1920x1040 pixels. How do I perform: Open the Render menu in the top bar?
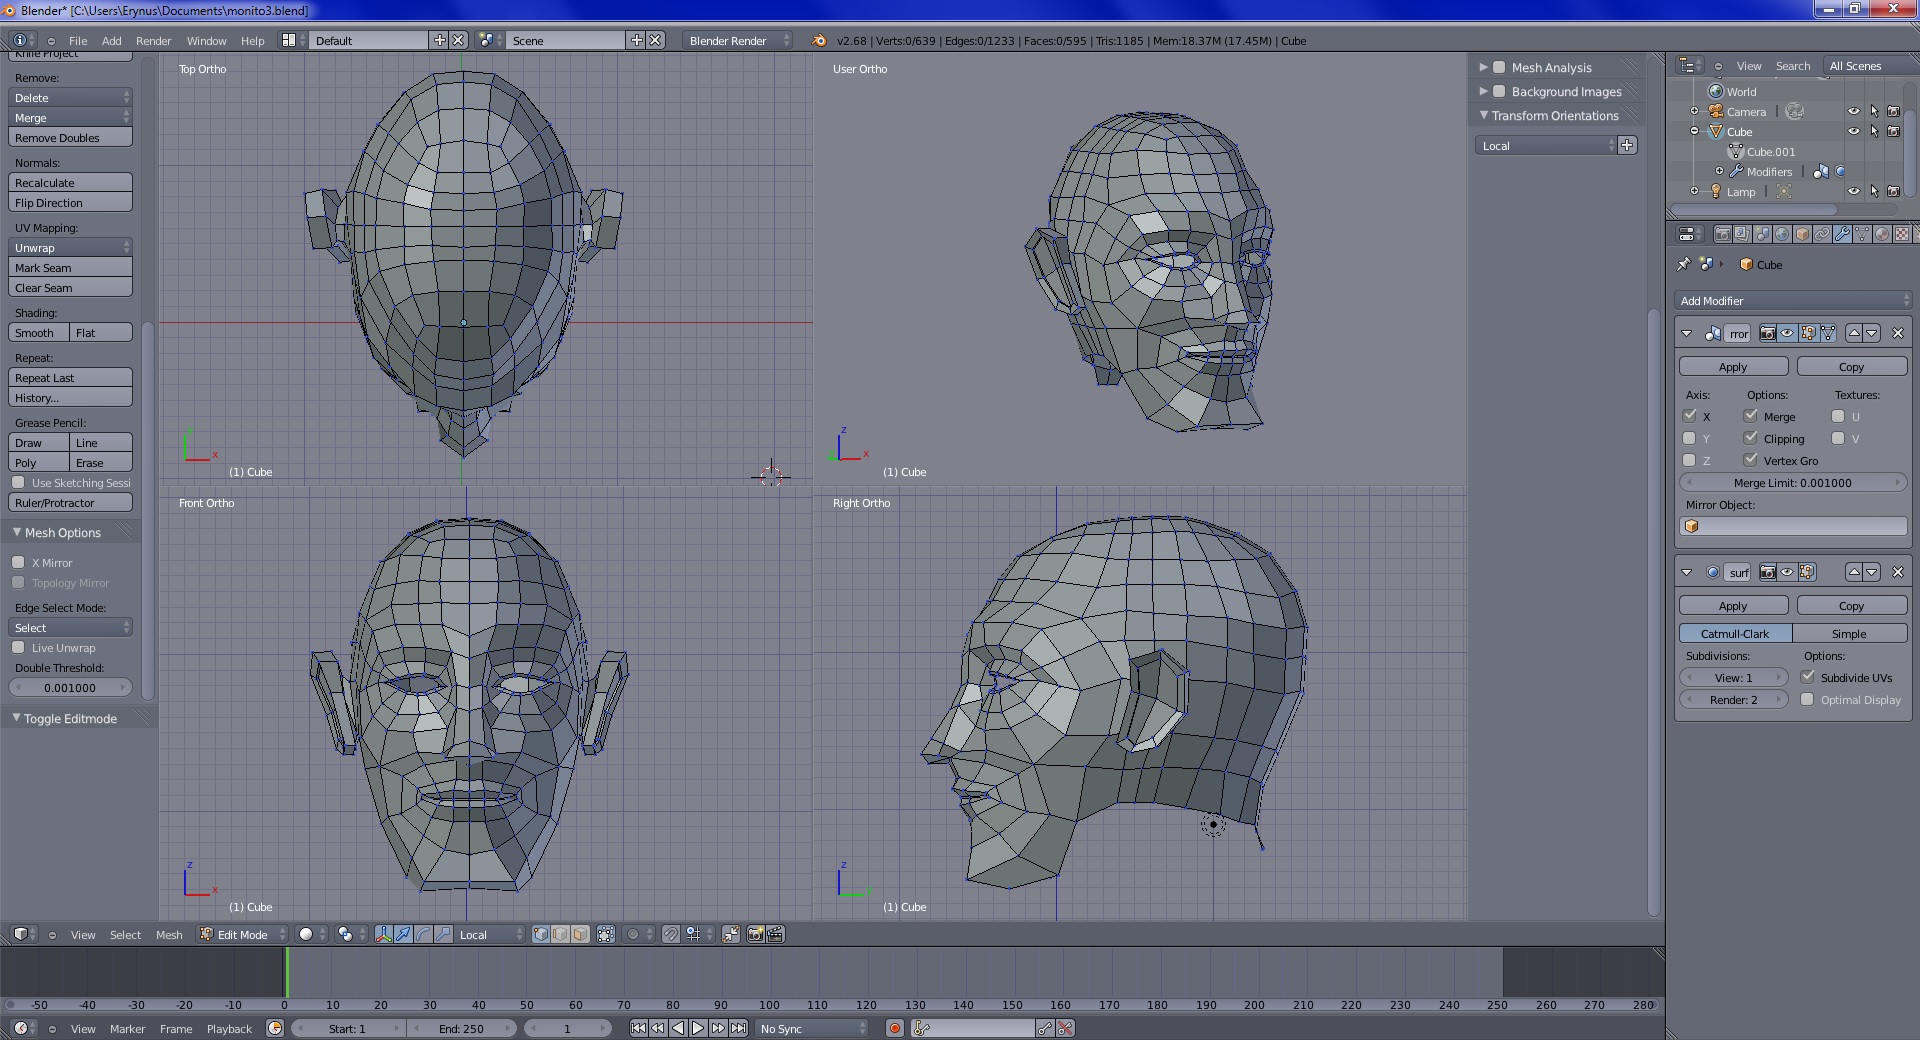pos(153,41)
